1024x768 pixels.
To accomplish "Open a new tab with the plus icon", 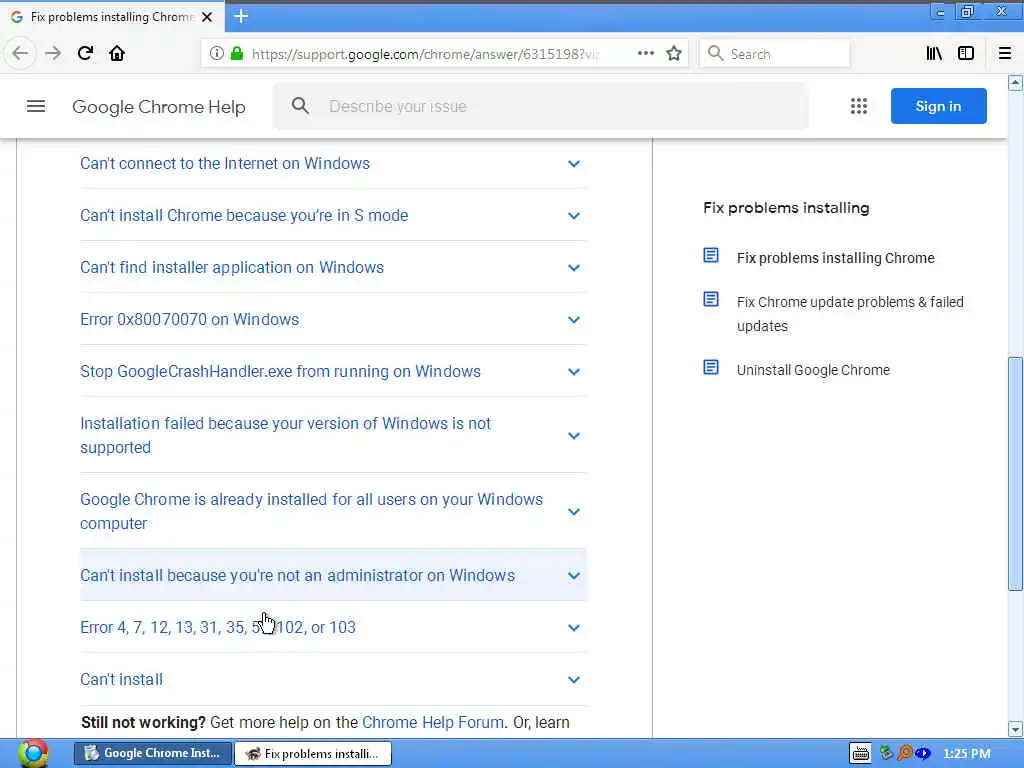I will (241, 16).
